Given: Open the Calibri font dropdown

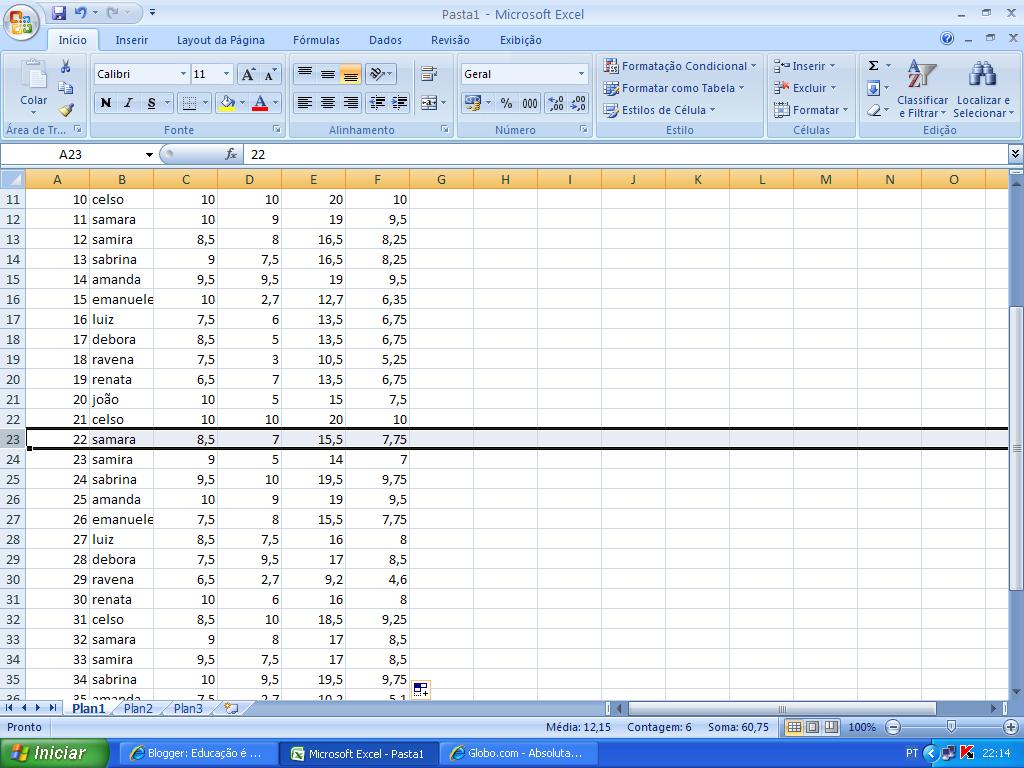Looking at the screenshot, I should (183, 74).
